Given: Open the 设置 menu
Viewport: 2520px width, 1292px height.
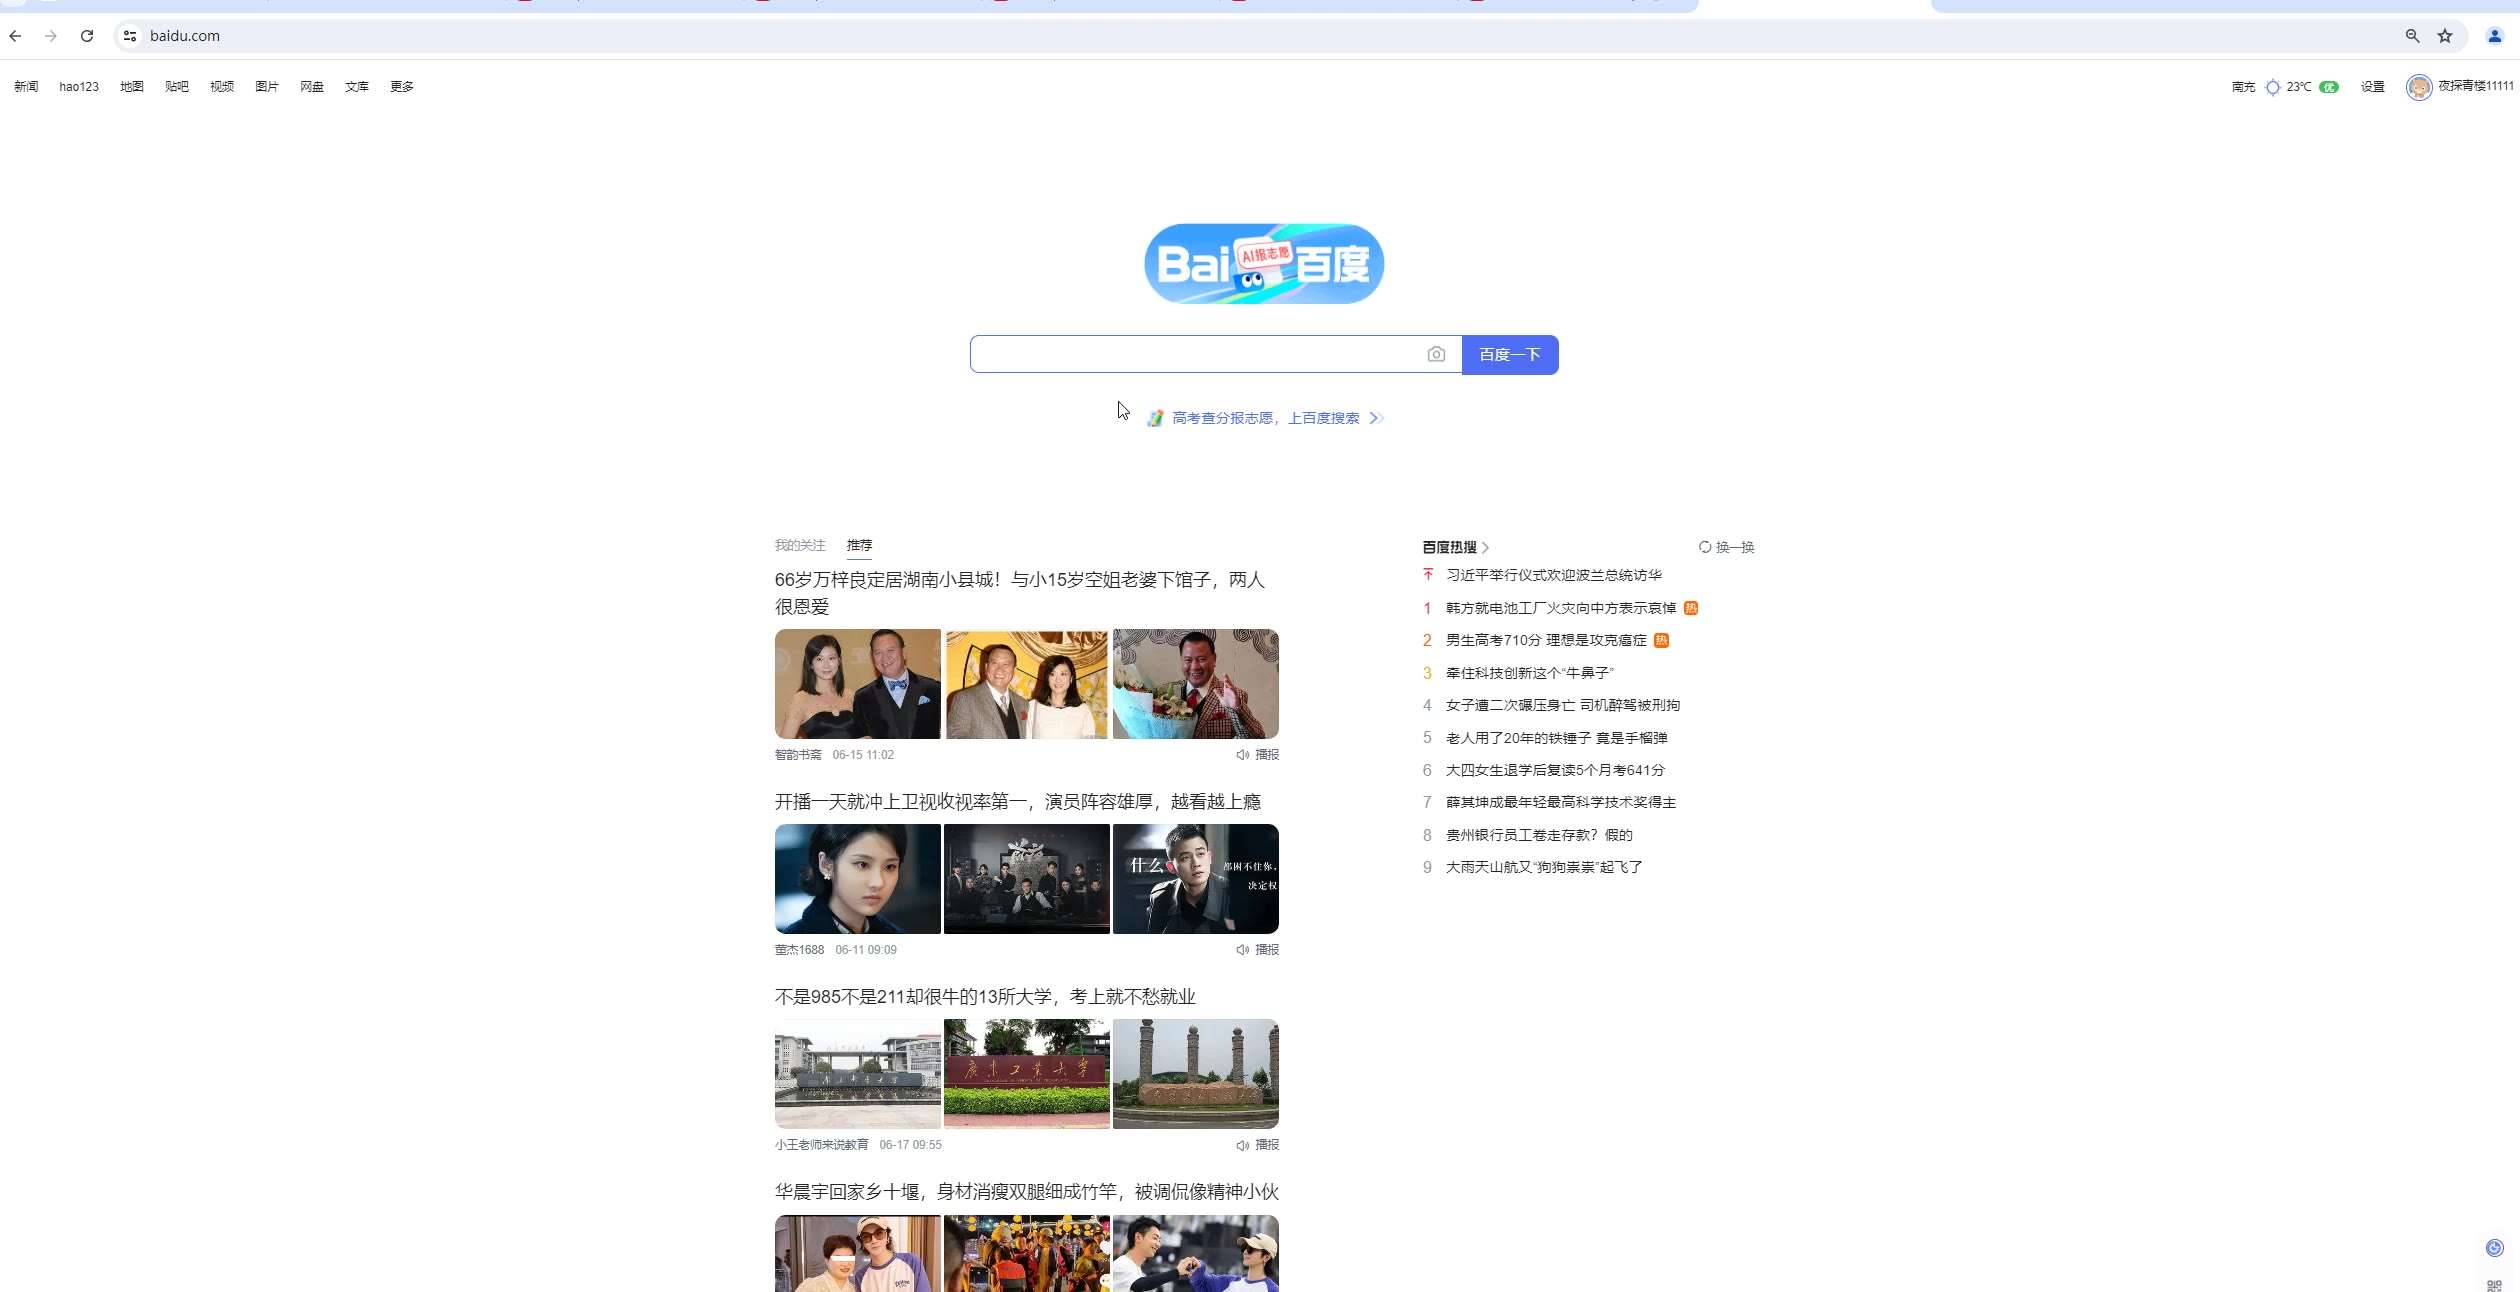Looking at the screenshot, I should (x=2372, y=87).
